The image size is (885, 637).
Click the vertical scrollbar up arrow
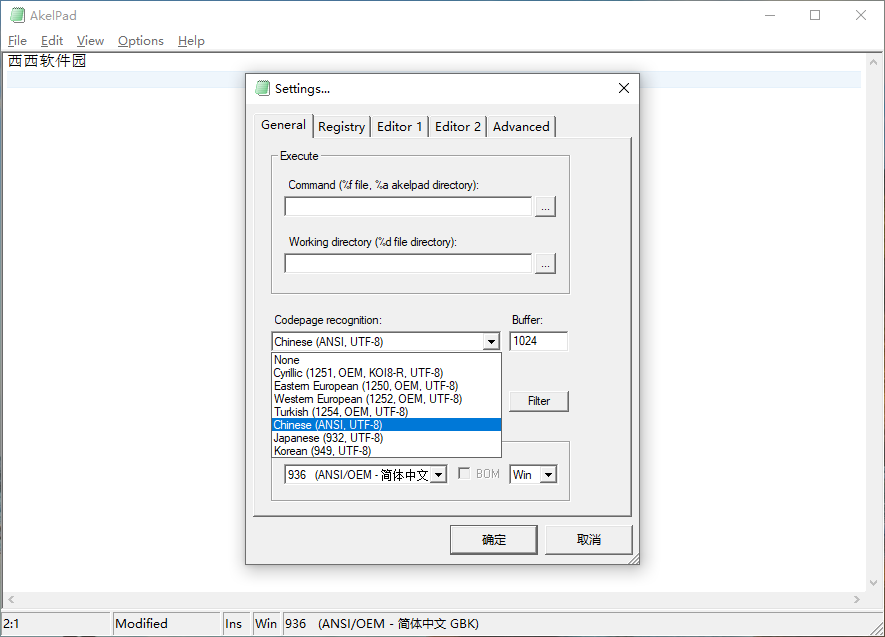(x=873, y=62)
